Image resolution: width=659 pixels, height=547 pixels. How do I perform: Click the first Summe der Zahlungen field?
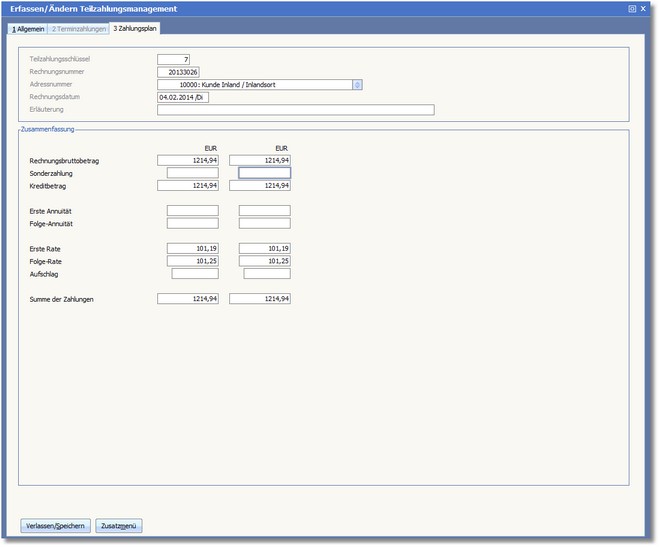[x=187, y=299]
